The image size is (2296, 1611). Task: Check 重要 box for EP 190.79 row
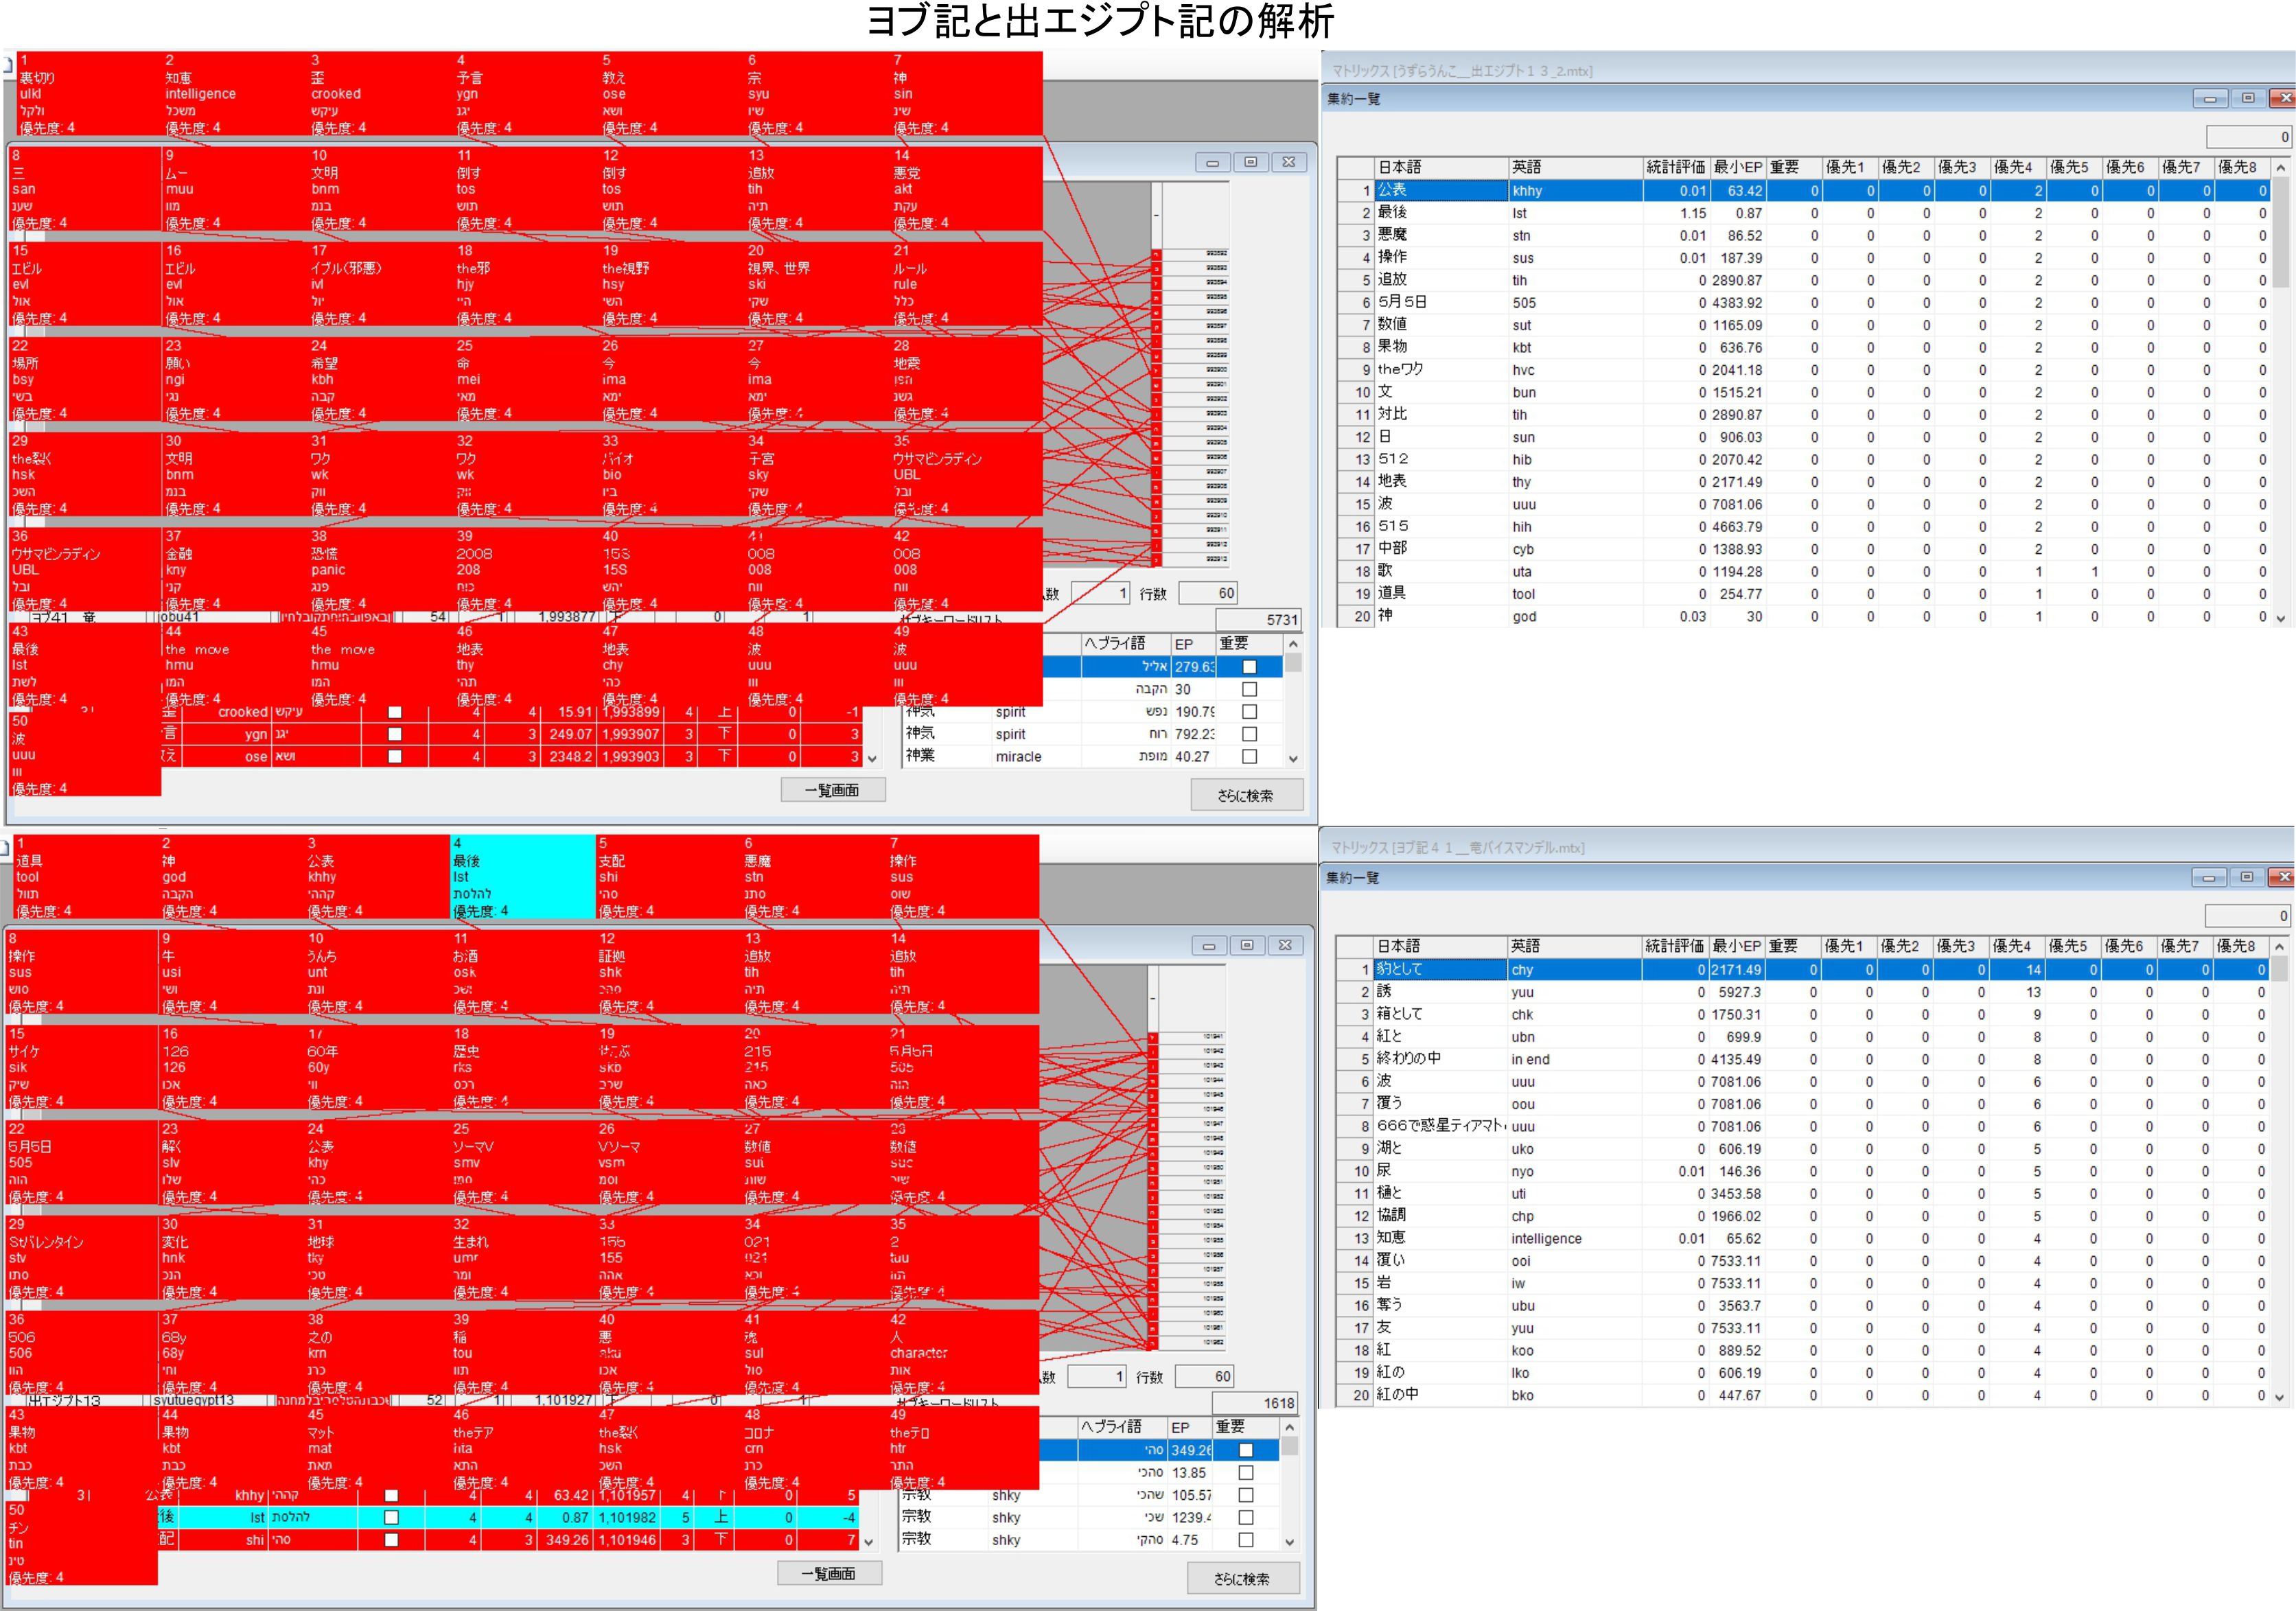click(1249, 712)
